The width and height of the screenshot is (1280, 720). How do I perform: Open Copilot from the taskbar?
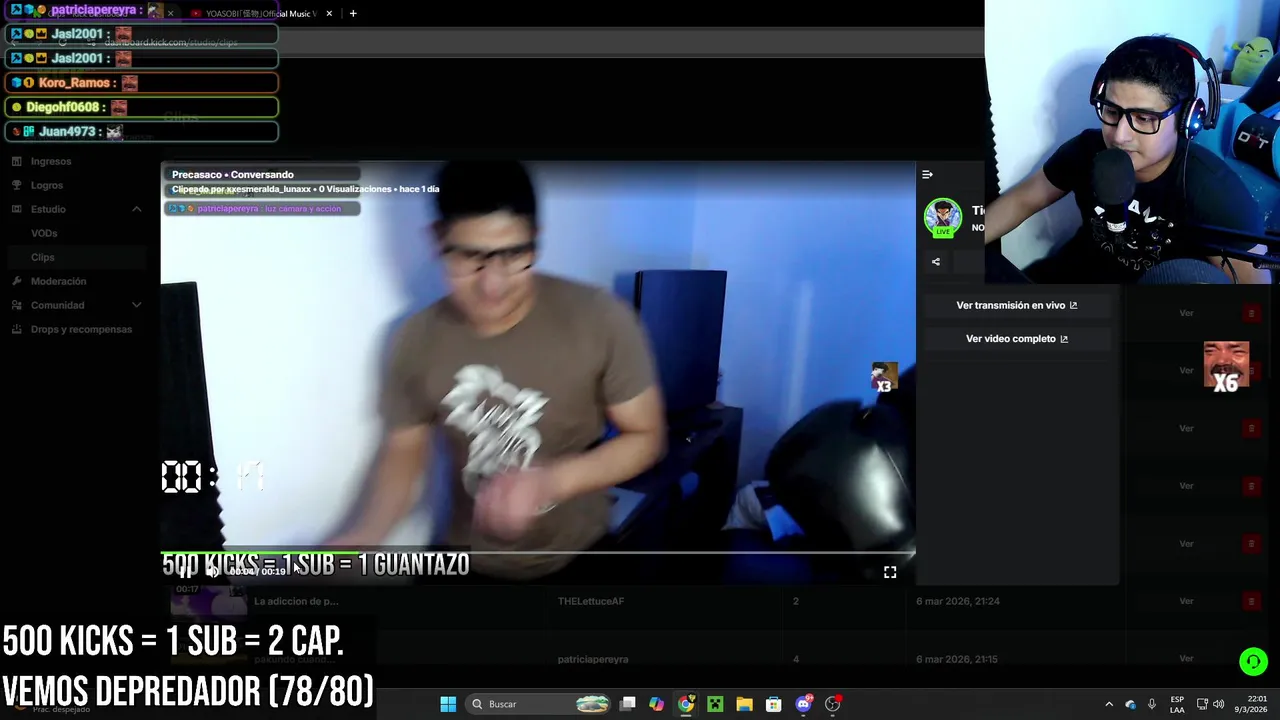tap(657, 704)
